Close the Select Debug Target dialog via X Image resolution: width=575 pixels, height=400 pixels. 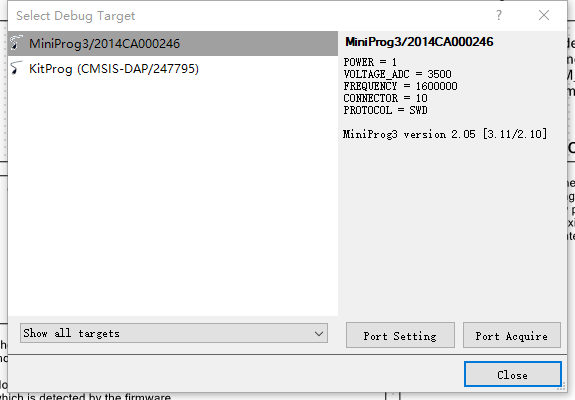(544, 15)
